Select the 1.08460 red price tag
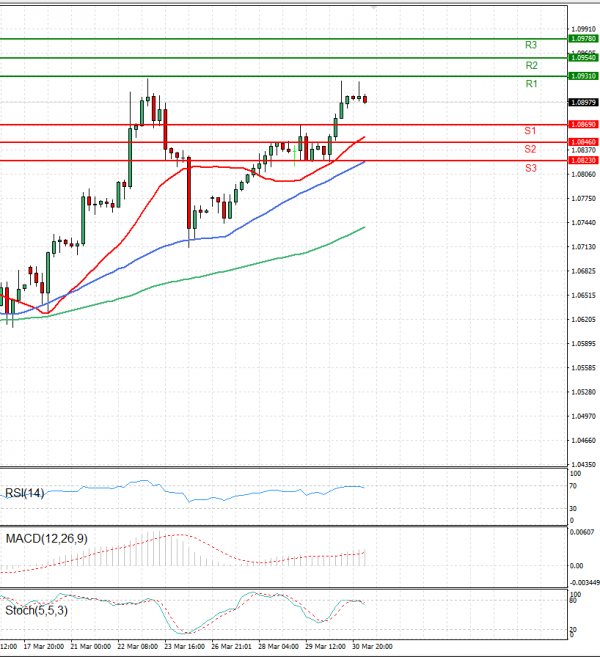This screenshot has height=657, width=600. point(583,142)
